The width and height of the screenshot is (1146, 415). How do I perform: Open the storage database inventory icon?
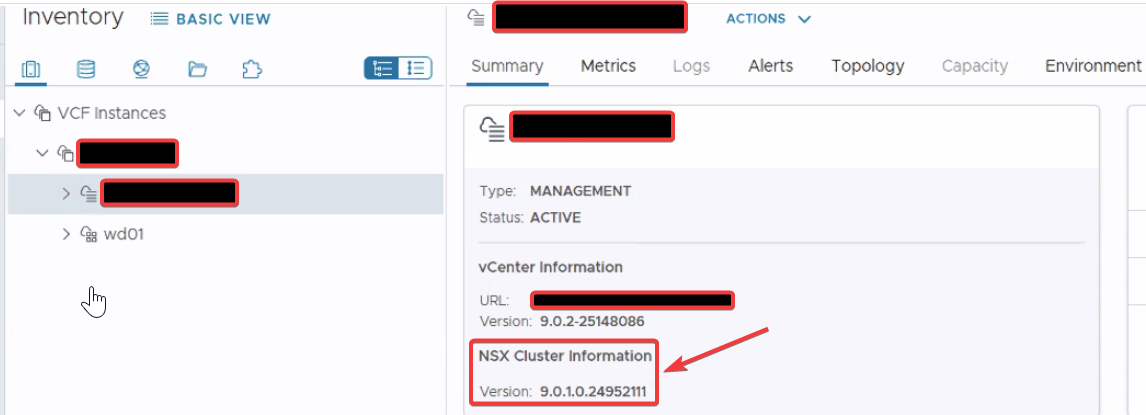pyautogui.click(x=86, y=69)
